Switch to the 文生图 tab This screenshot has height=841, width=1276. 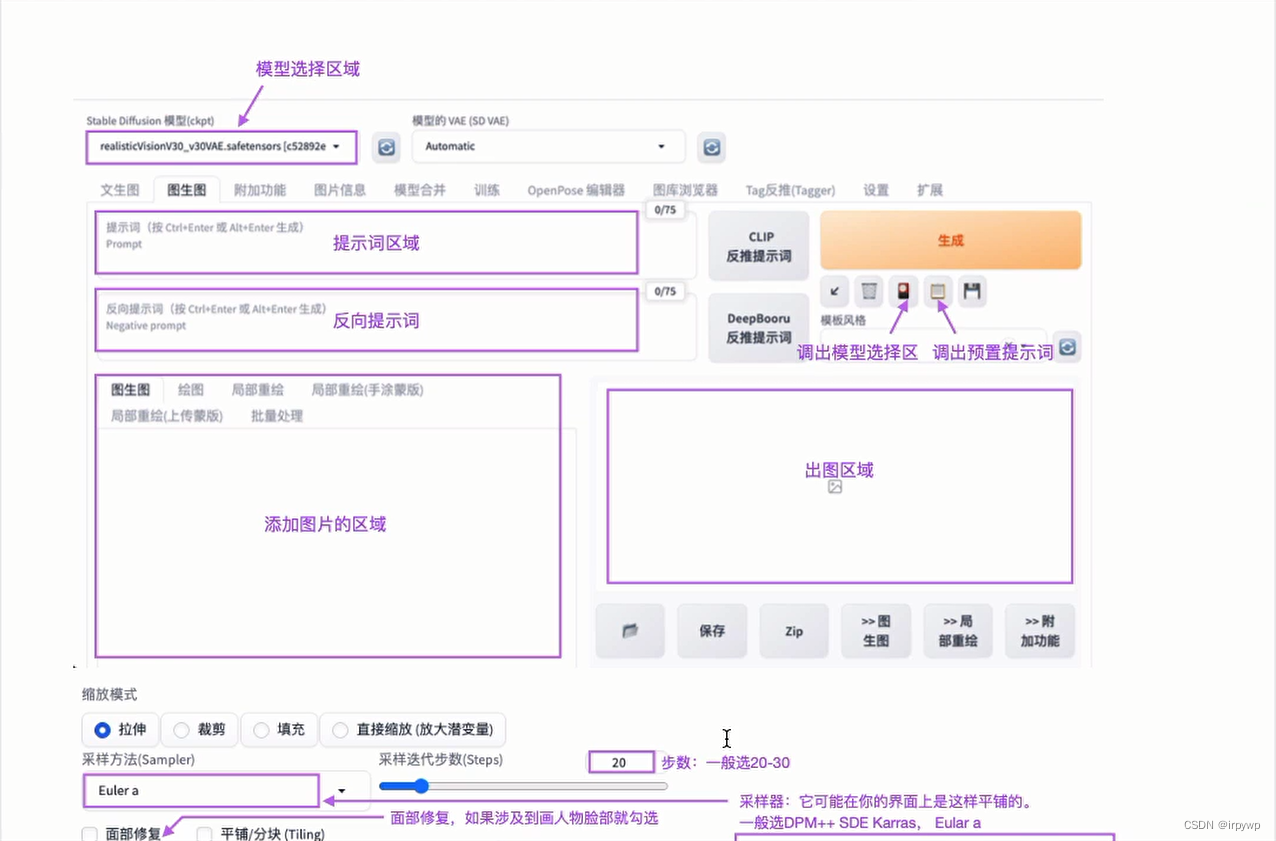(x=120, y=190)
